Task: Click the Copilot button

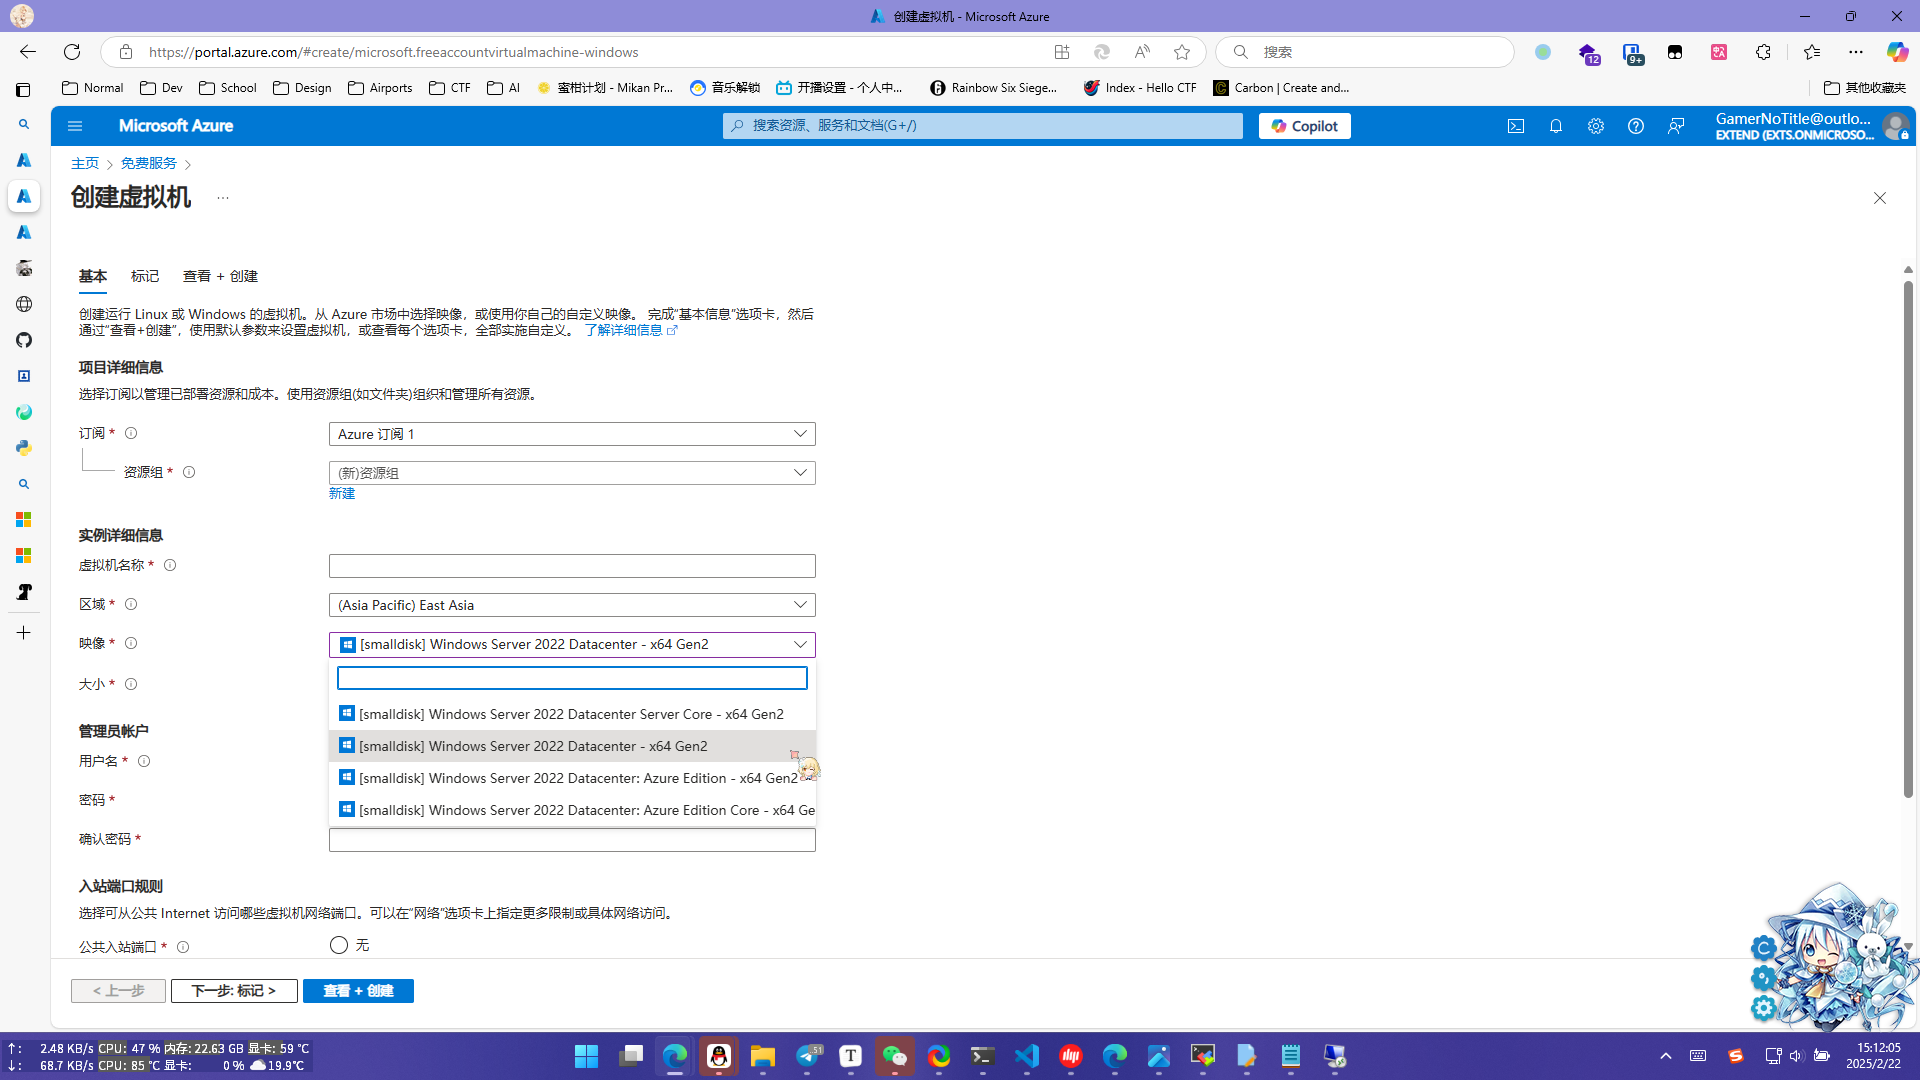Action: (1304, 126)
